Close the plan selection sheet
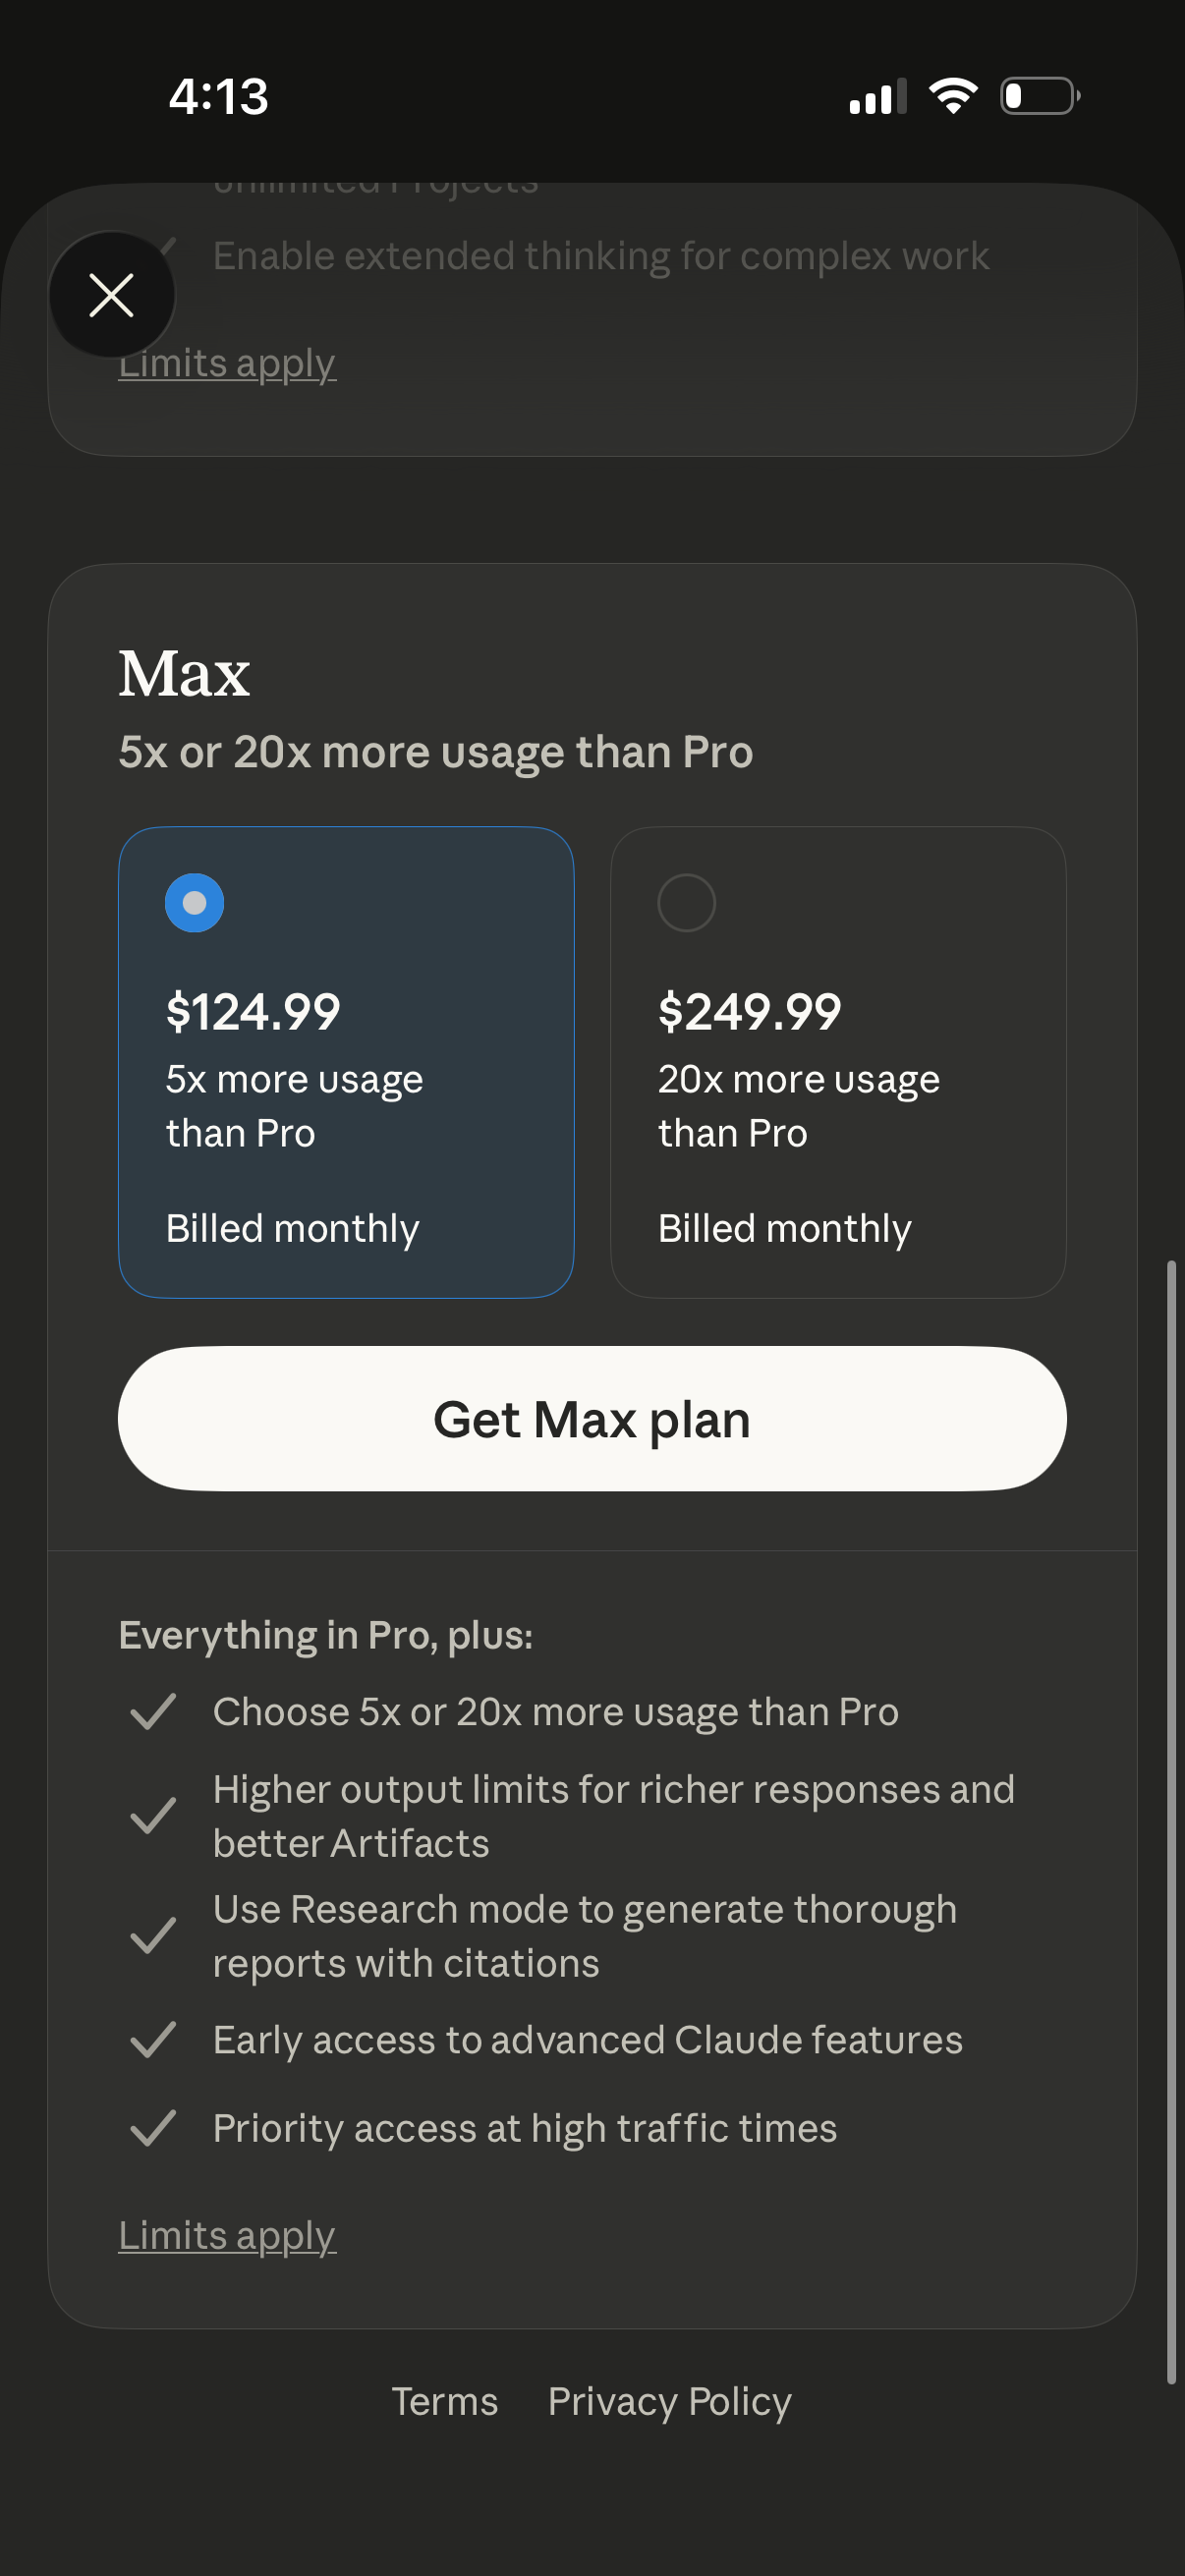Viewport: 1185px width, 2576px height. (111, 295)
